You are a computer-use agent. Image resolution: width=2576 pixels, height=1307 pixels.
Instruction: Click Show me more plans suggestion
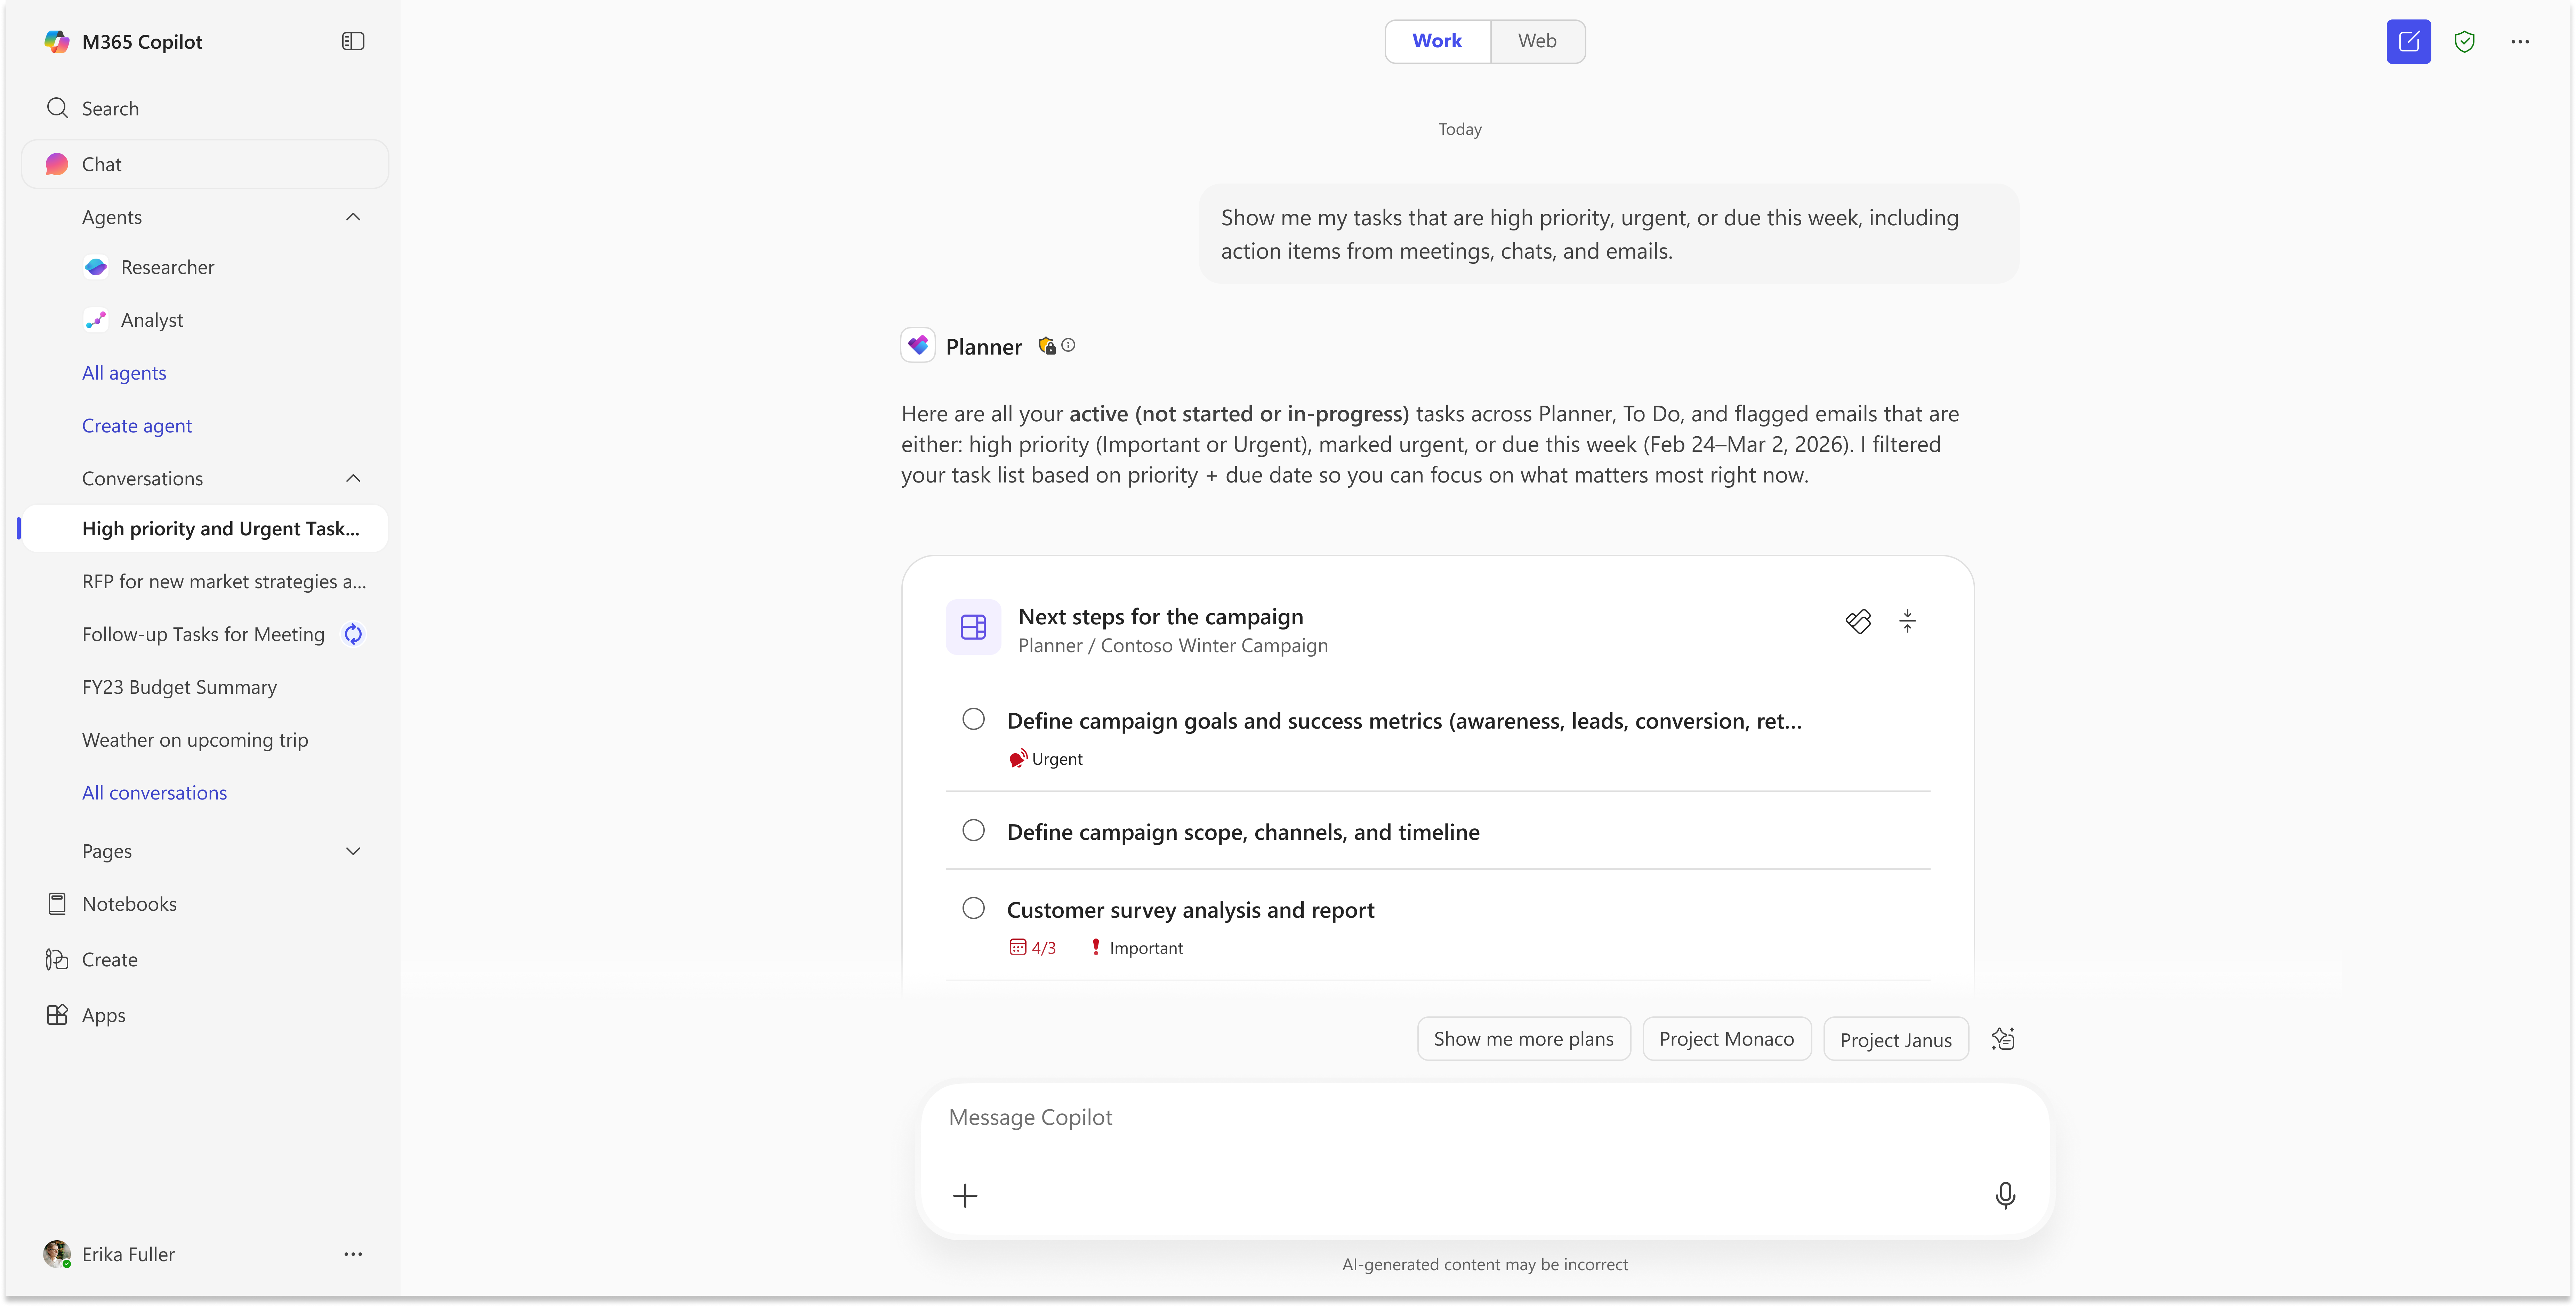pyautogui.click(x=1523, y=1039)
